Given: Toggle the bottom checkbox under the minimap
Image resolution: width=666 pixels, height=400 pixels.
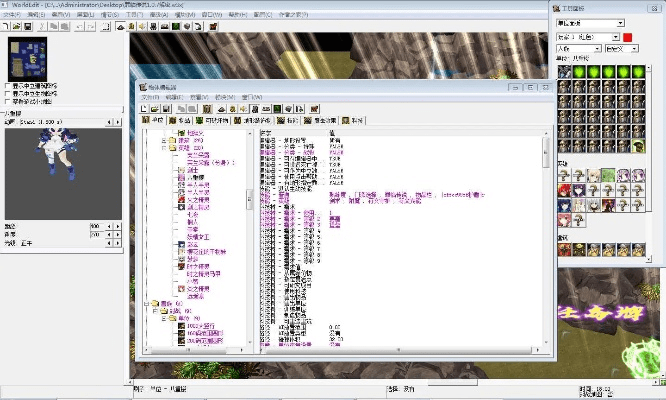Looking at the screenshot, I should (x=9, y=102).
